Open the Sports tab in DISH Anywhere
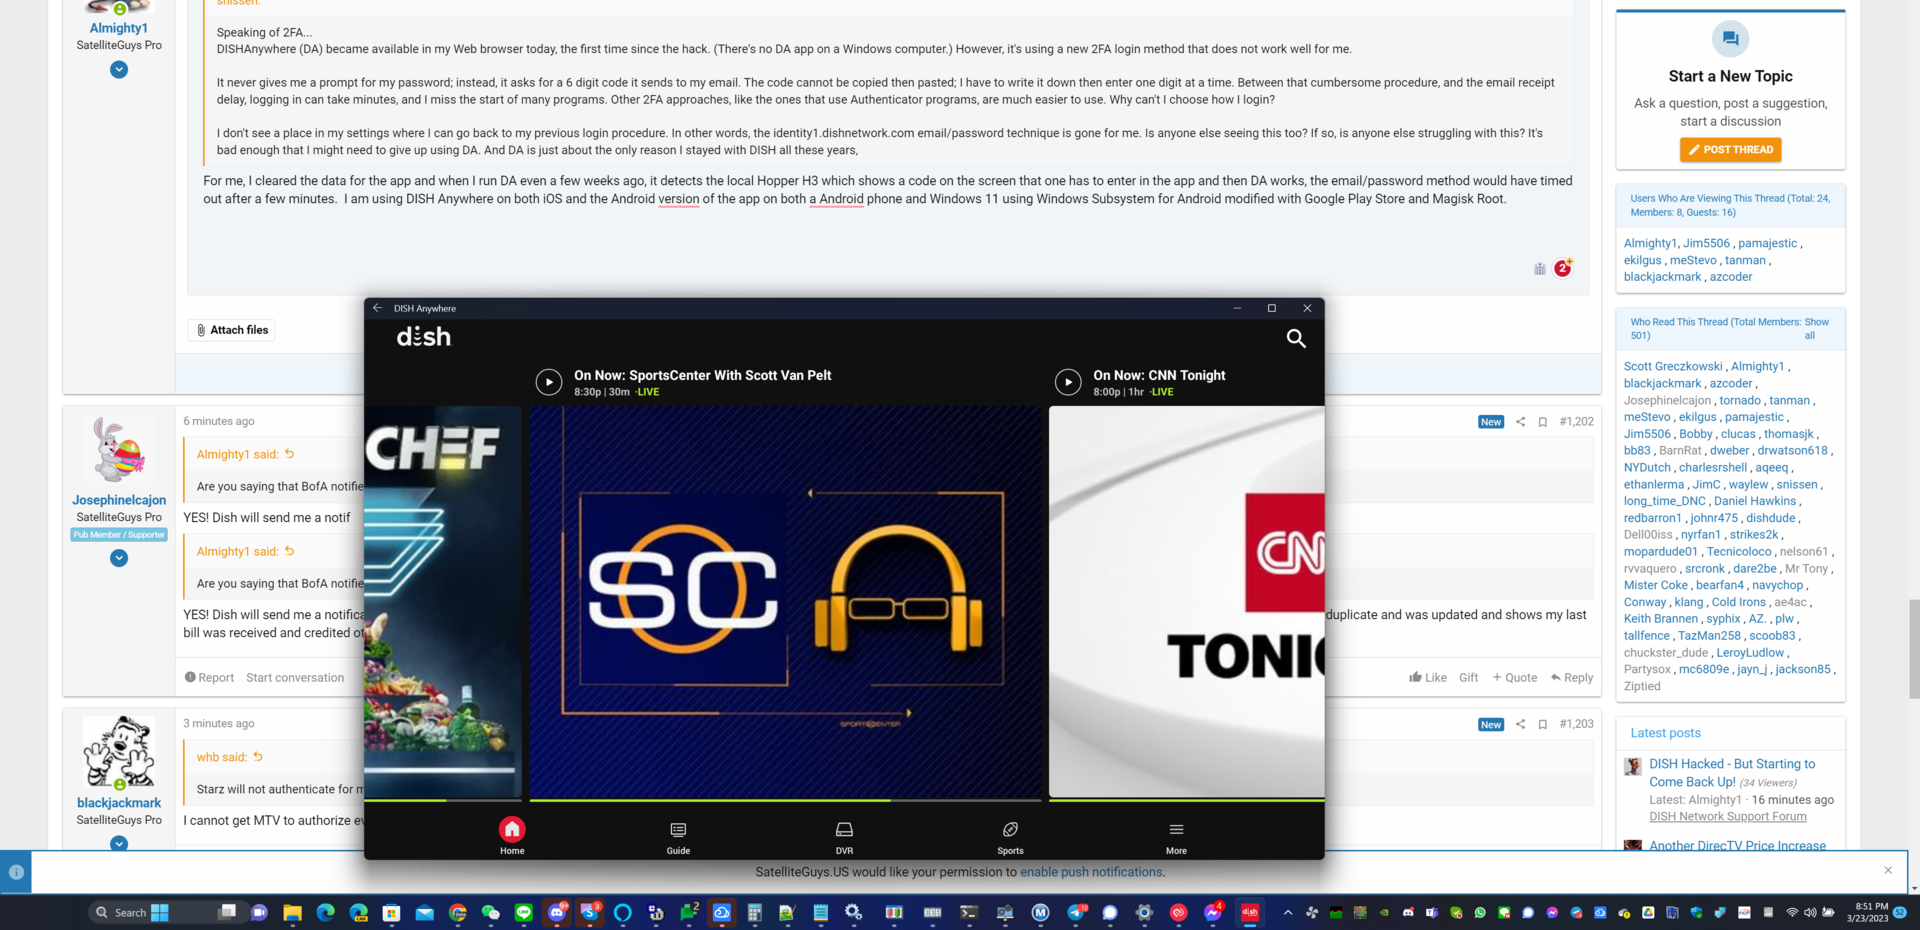Screen dimensions: 1920x930 [x=1010, y=837]
